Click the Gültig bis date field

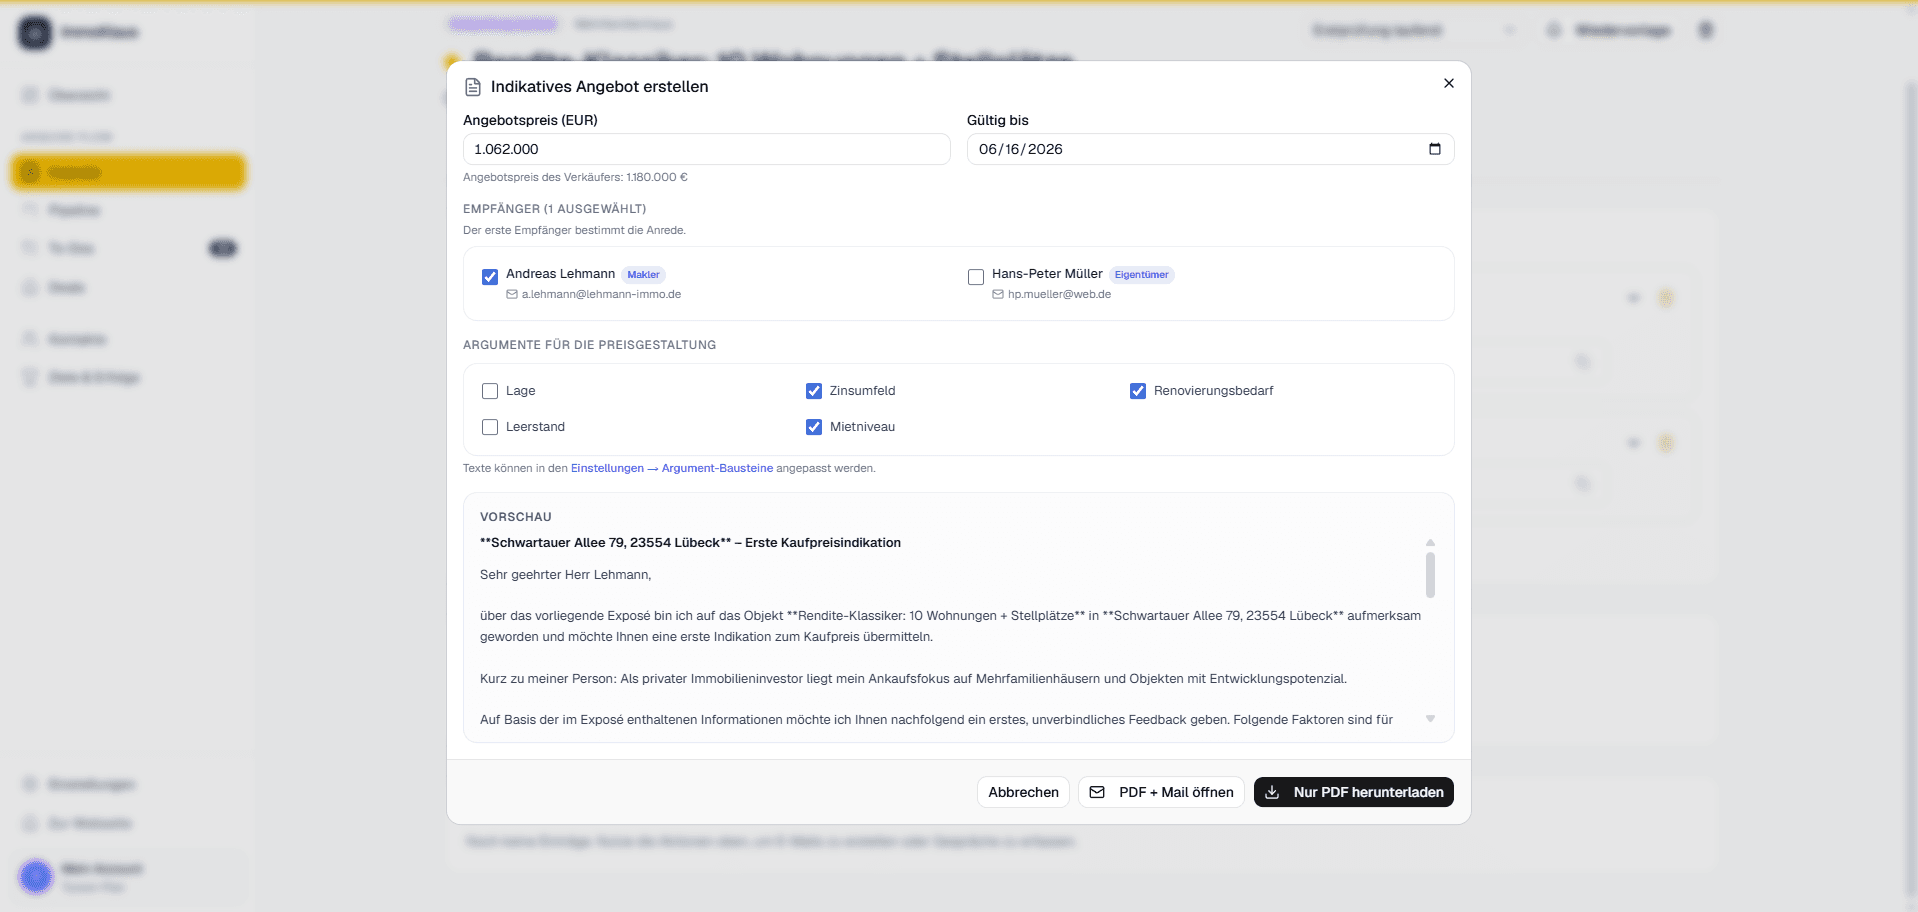tap(1210, 149)
